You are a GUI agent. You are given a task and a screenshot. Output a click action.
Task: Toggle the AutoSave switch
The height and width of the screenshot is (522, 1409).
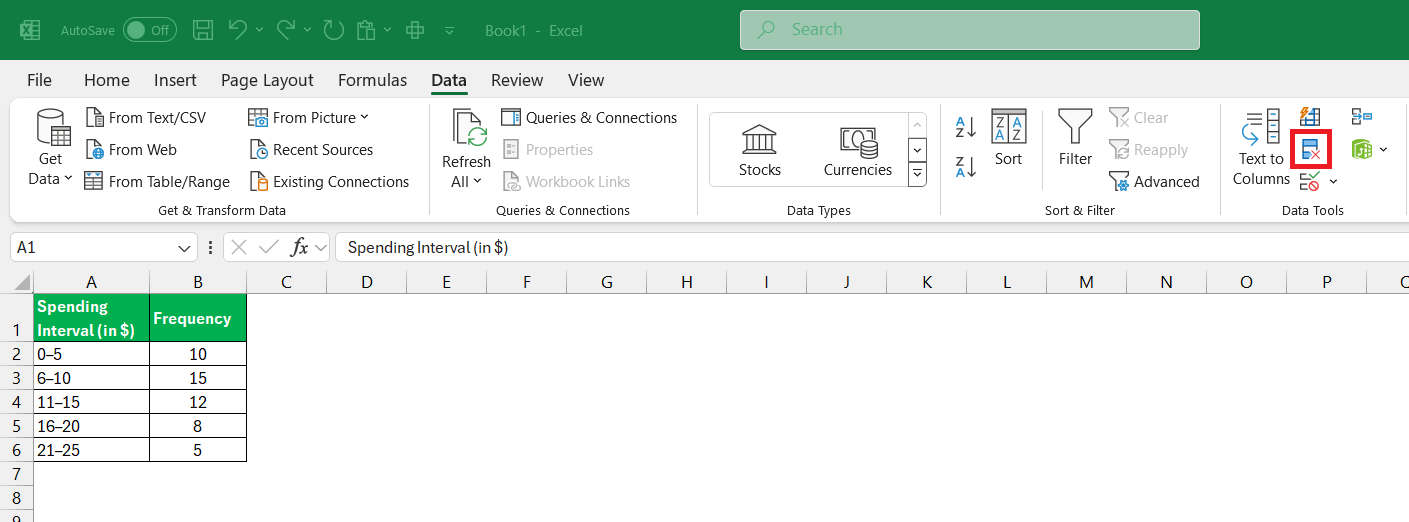click(150, 30)
